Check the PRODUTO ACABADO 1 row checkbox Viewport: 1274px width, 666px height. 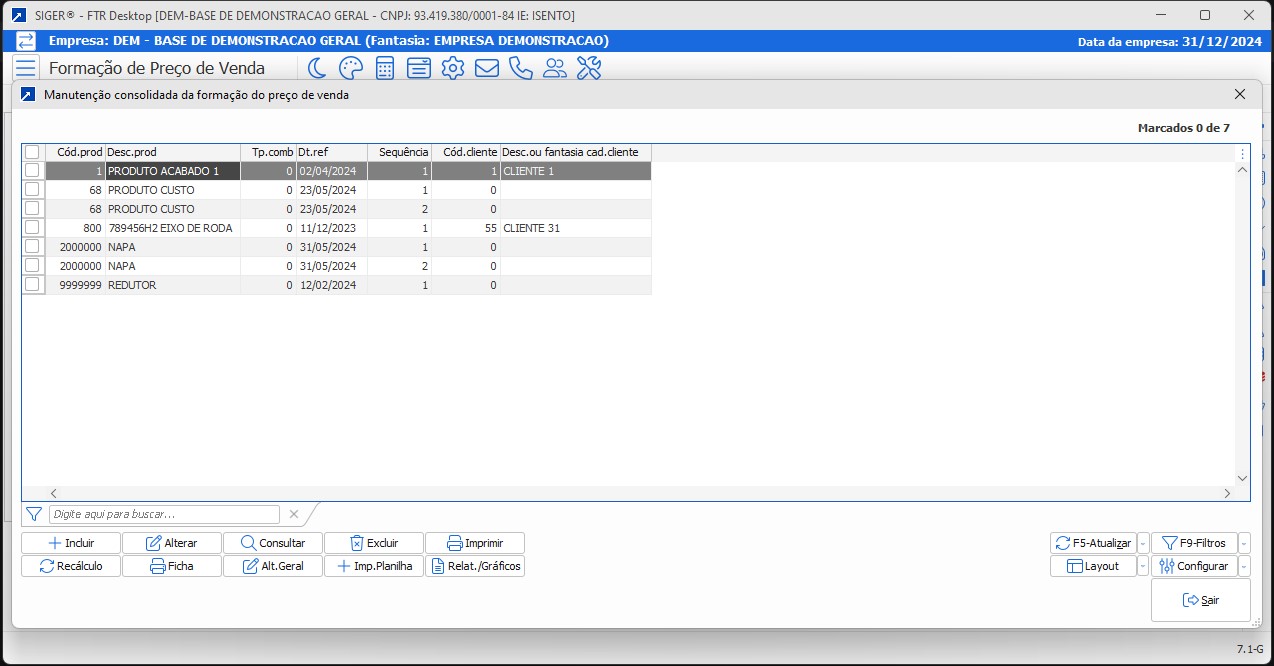click(x=32, y=171)
